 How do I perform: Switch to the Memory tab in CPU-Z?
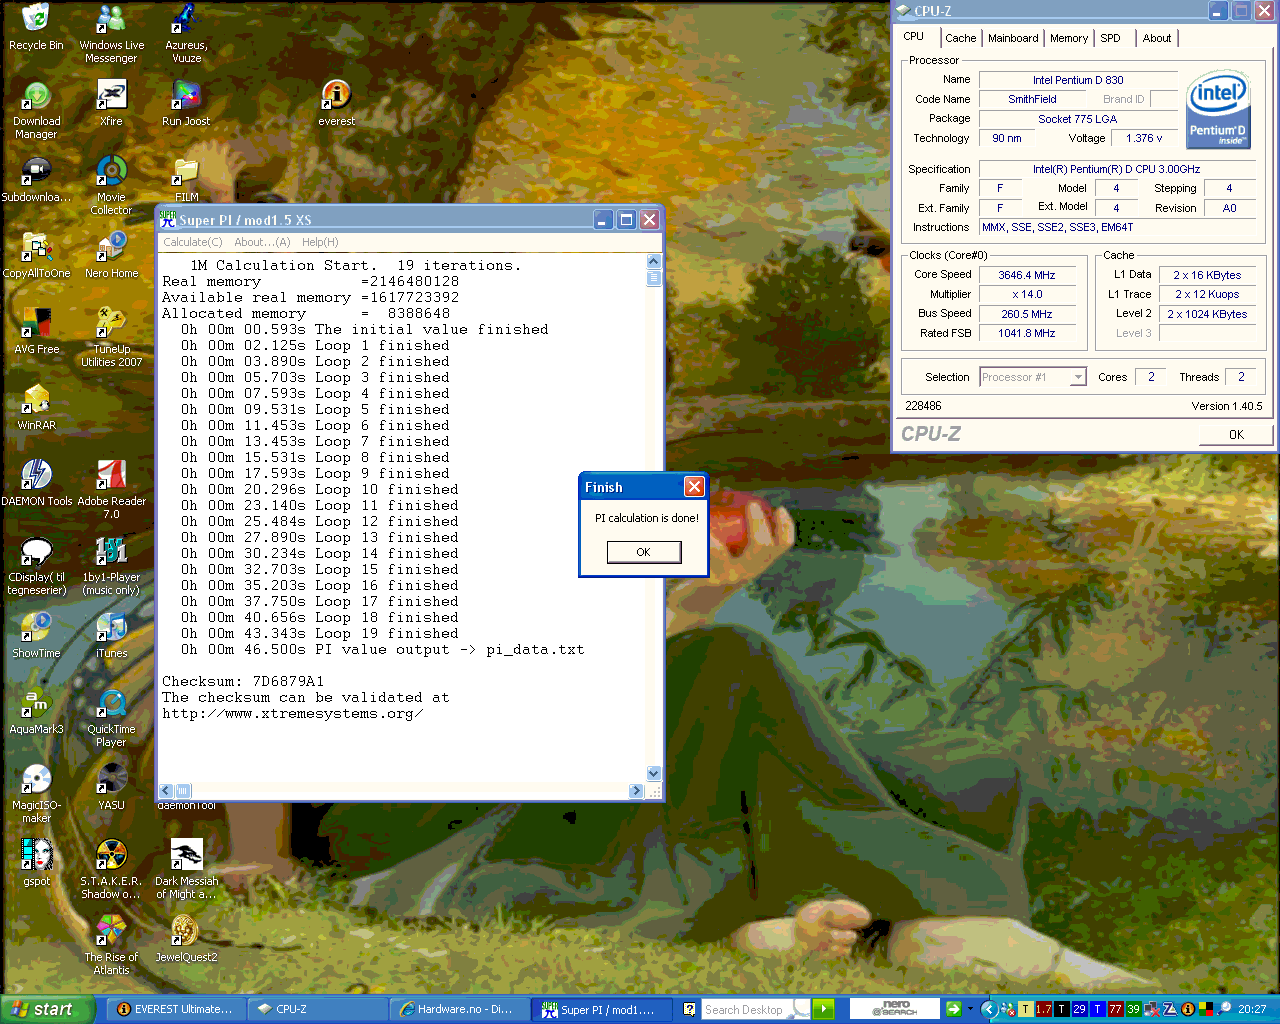[1069, 38]
